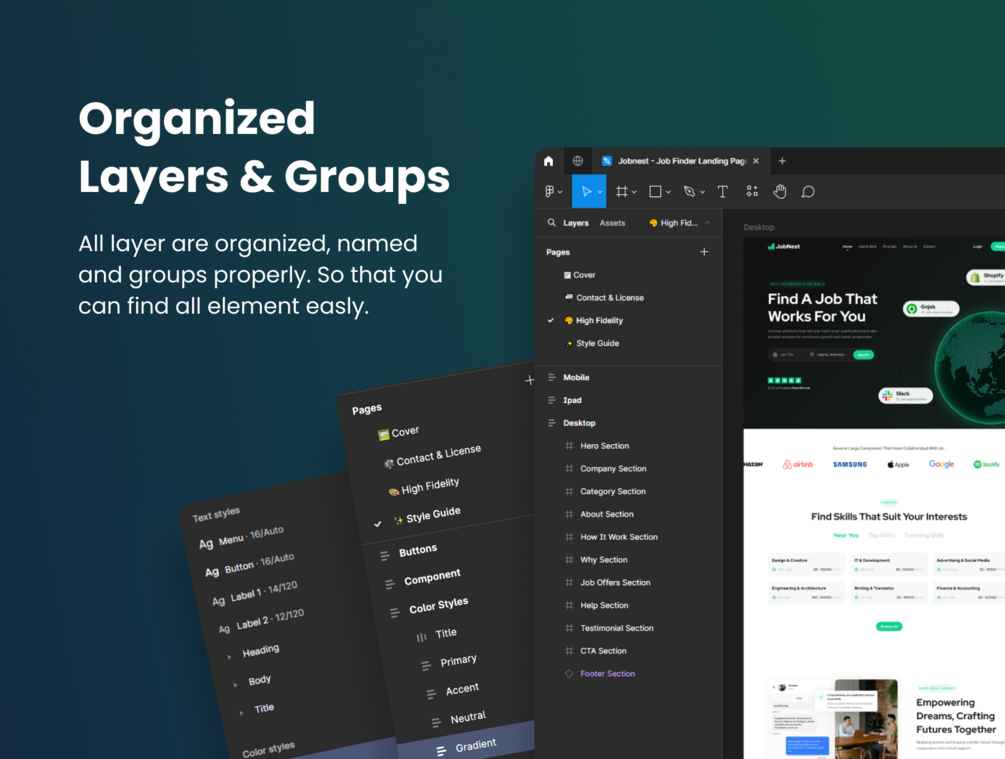
Task: Click the frame icon beside Hero Section
Action: [569, 446]
